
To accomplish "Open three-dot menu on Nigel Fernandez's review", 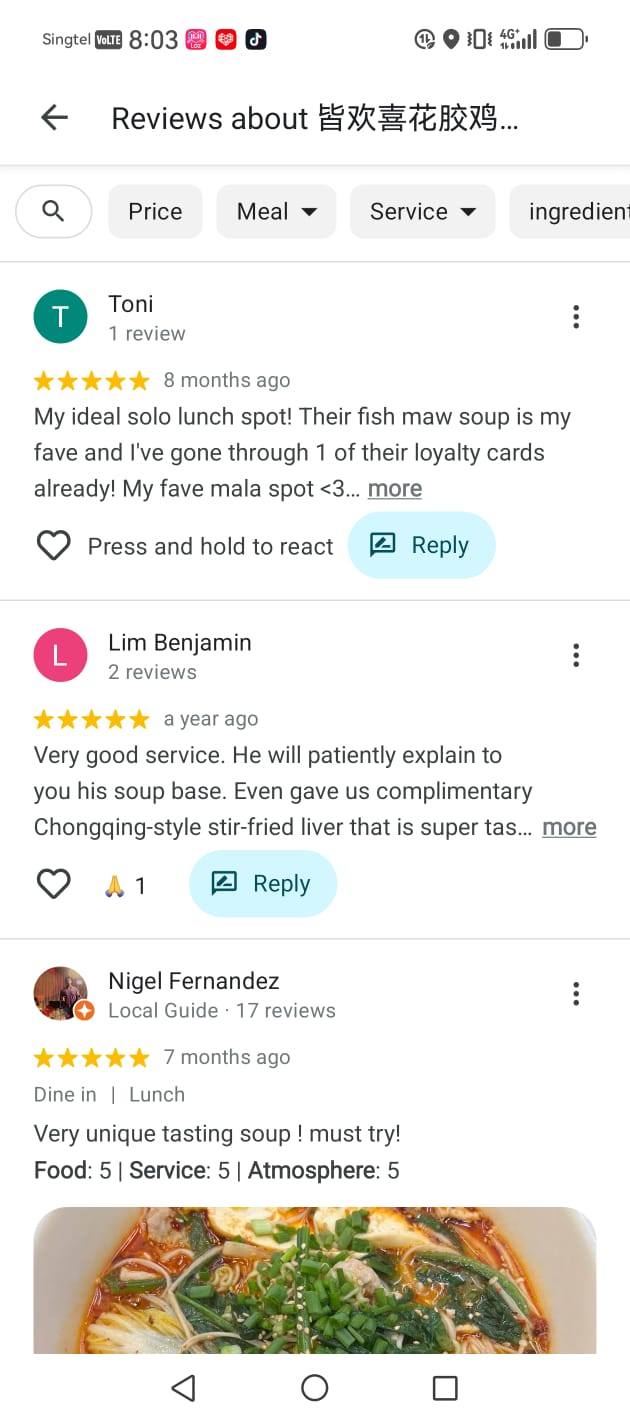I will point(575,993).
